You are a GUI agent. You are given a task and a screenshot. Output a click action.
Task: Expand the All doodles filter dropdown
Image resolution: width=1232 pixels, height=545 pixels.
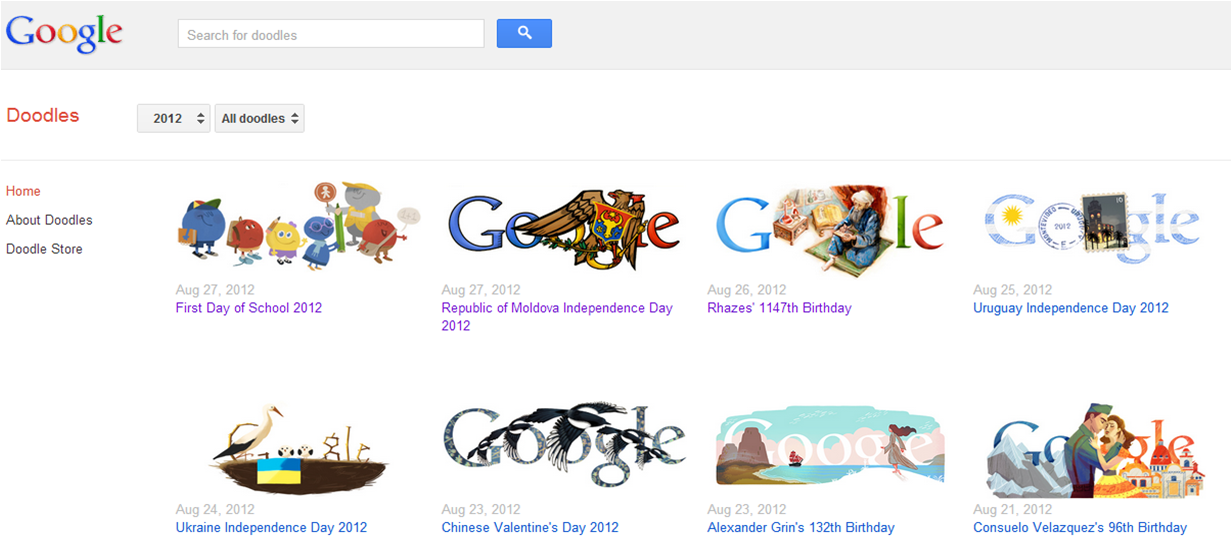260,118
